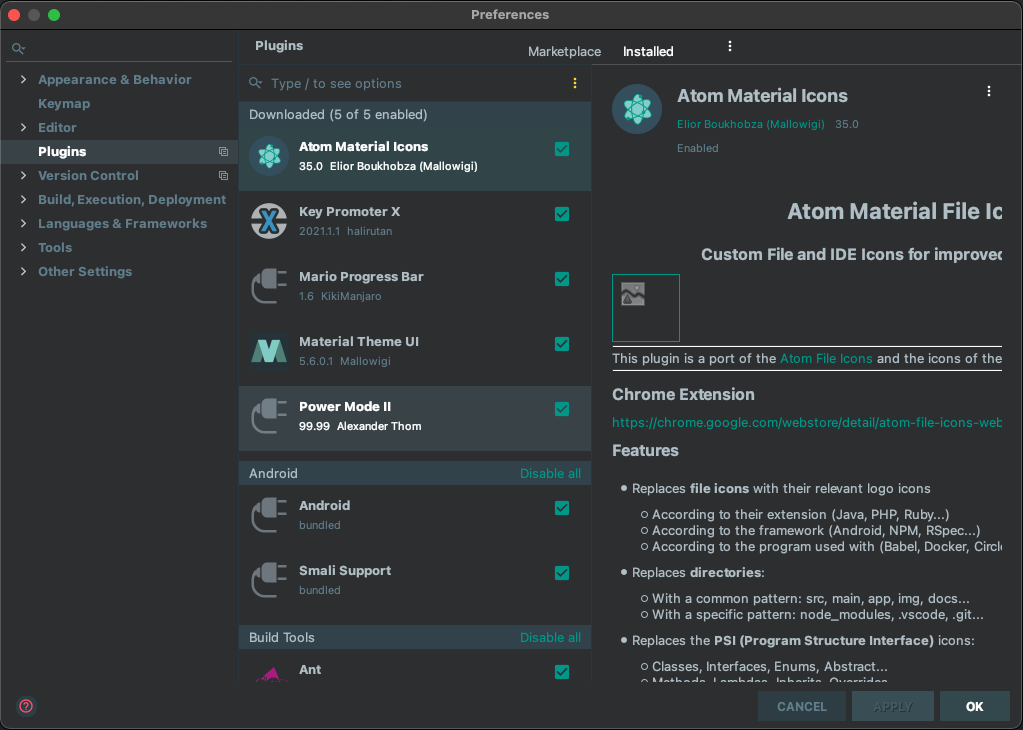1023x730 pixels.
Task: Click Disable all for Build Tools
Action: tap(550, 637)
